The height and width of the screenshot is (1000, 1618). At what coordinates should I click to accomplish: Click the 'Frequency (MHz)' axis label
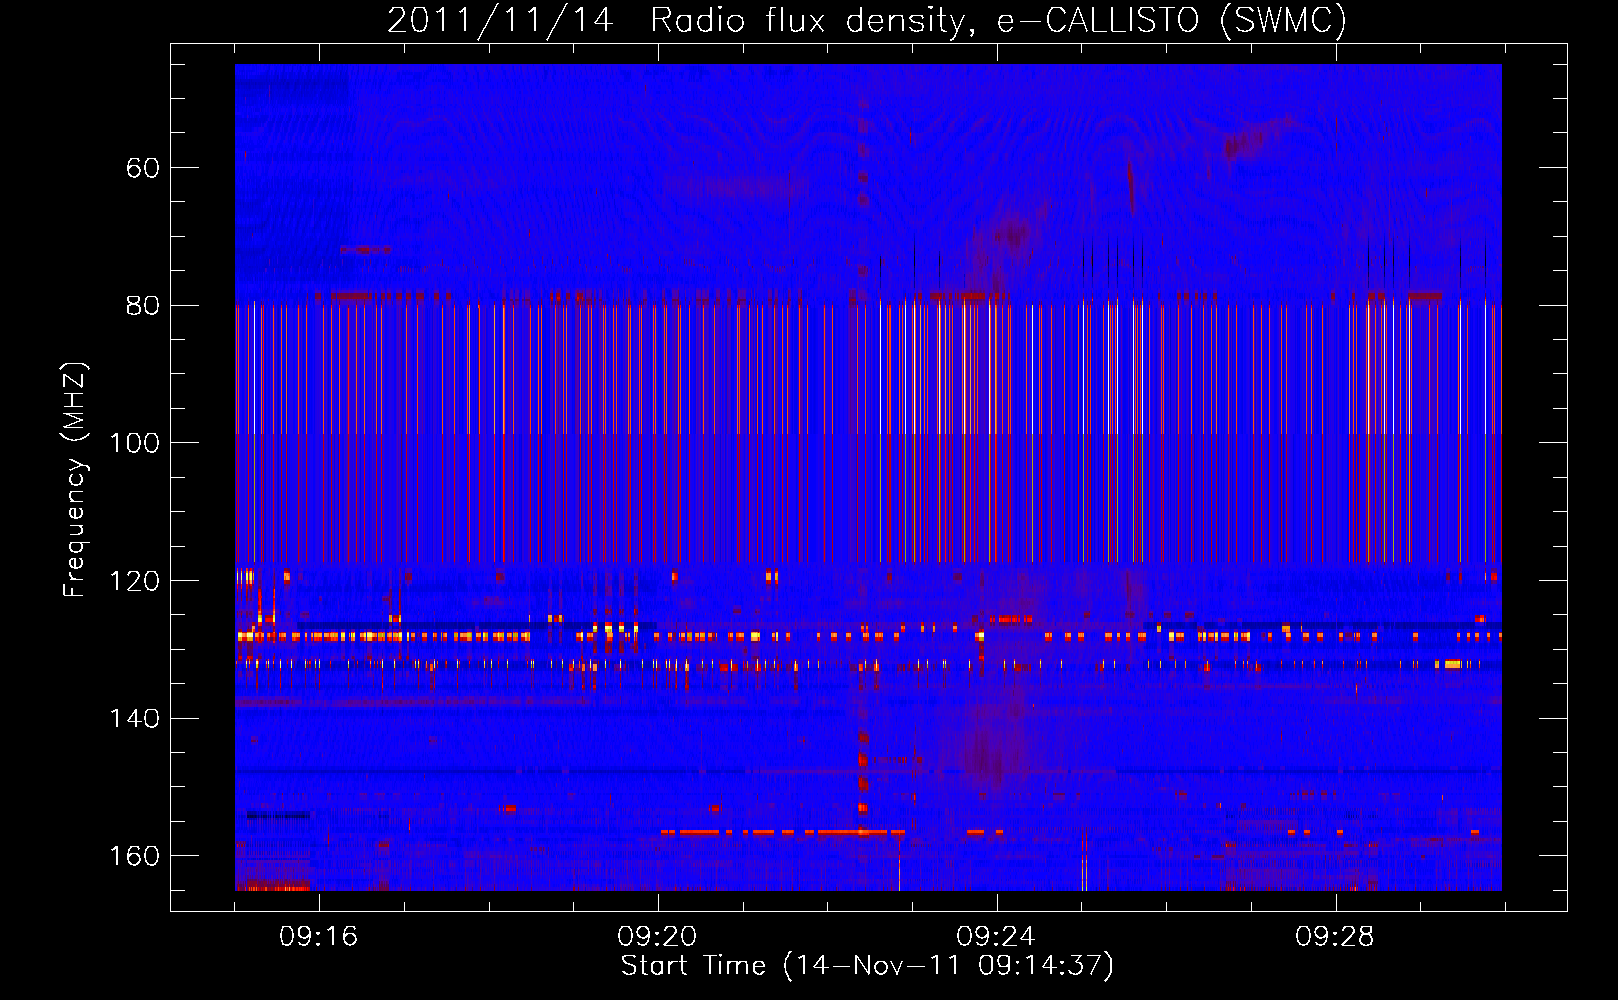click(x=75, y=480)
